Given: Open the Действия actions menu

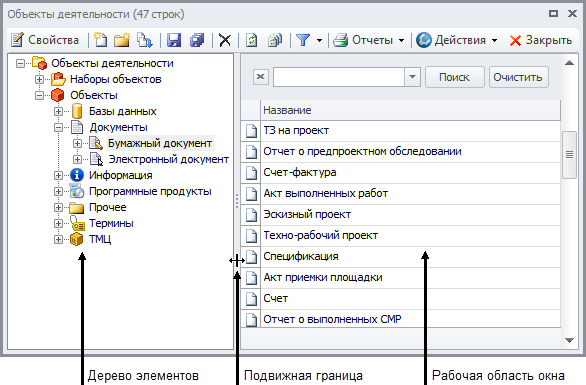Looking at the screenshot, I should pos(457,40).
